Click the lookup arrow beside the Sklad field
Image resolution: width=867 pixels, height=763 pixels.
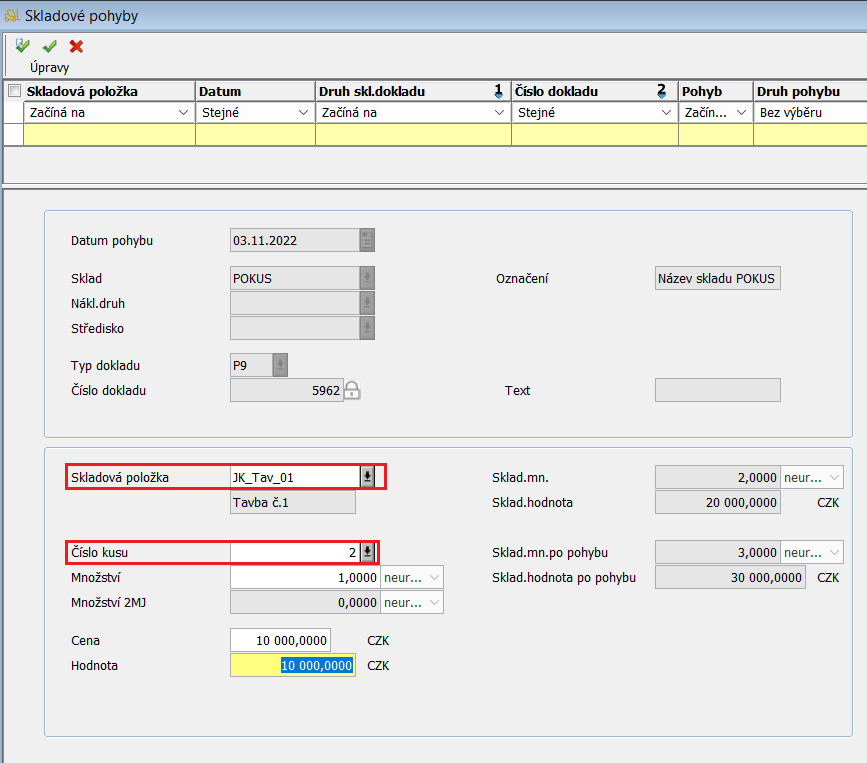[367, 279]
